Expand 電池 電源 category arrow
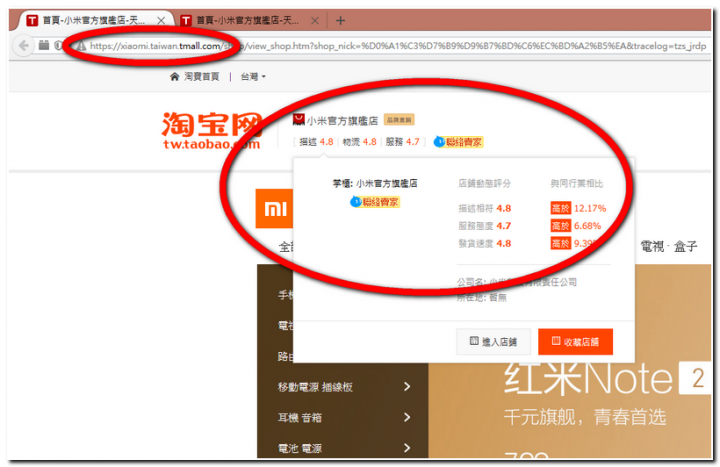This screenshot has width=720, height=467. click(407, 448)
